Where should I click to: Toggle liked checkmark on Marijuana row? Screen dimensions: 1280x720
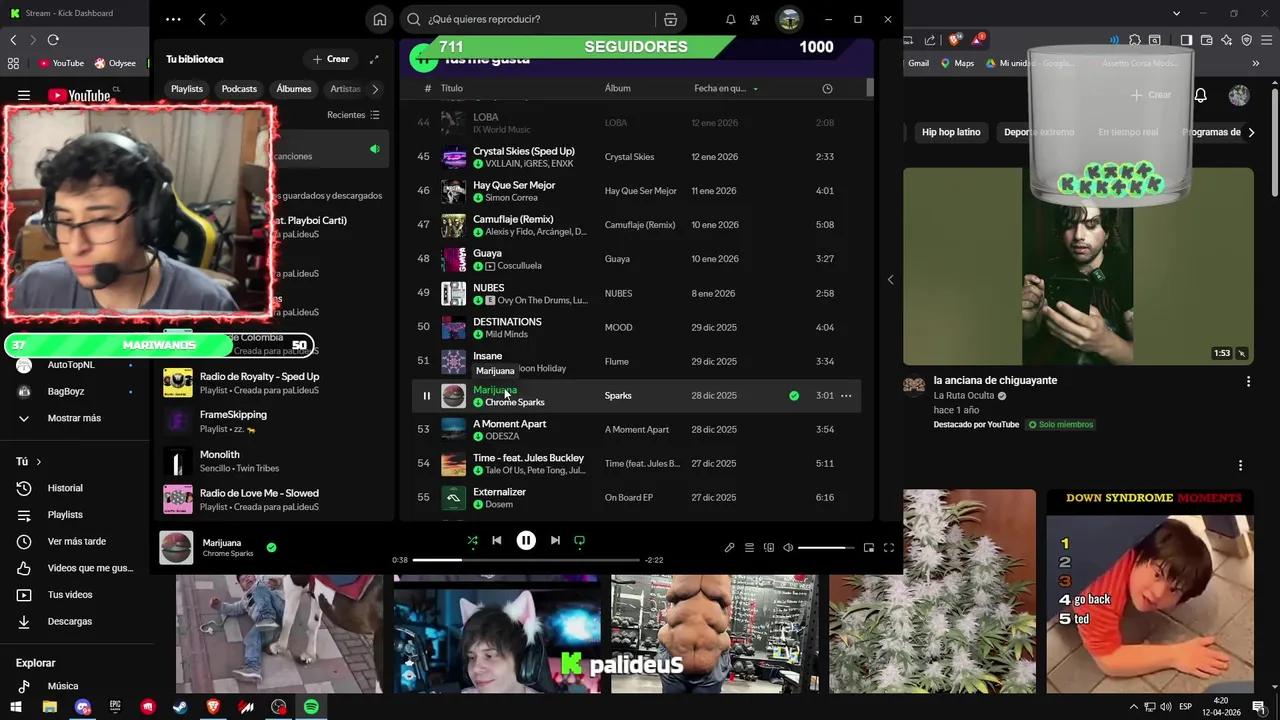pos(794,396)
